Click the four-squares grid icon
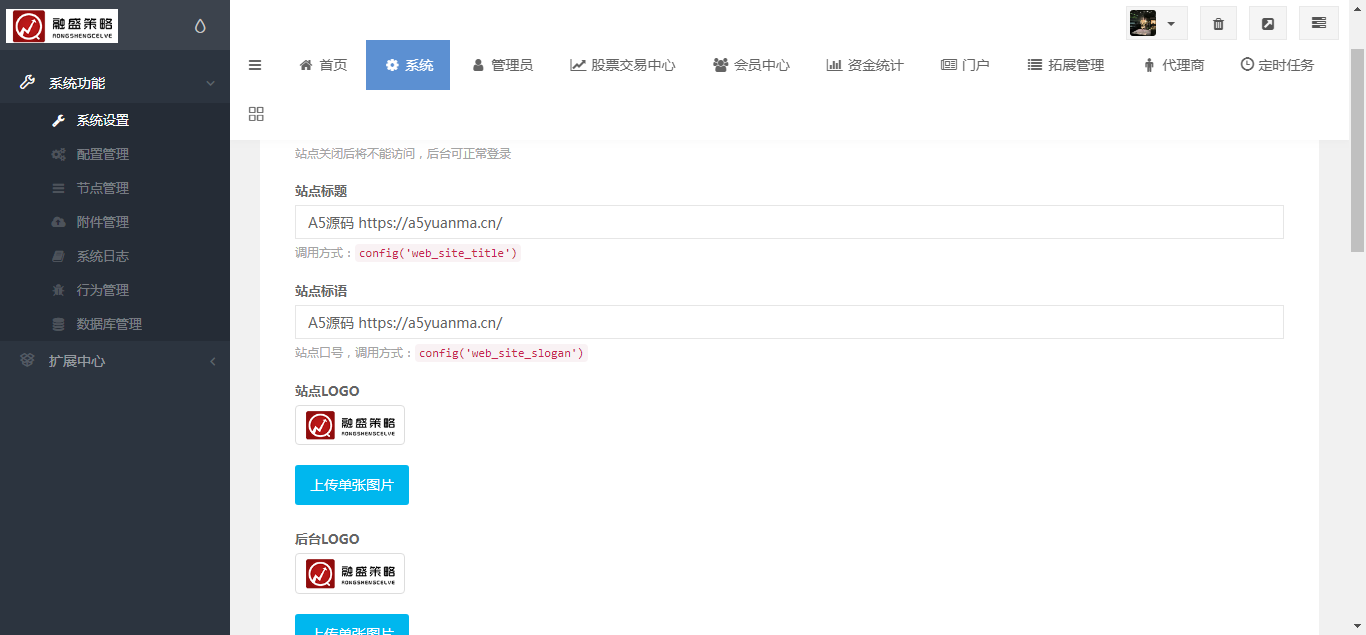This screenshot has width=1366, height=635. tap(256, 114)
